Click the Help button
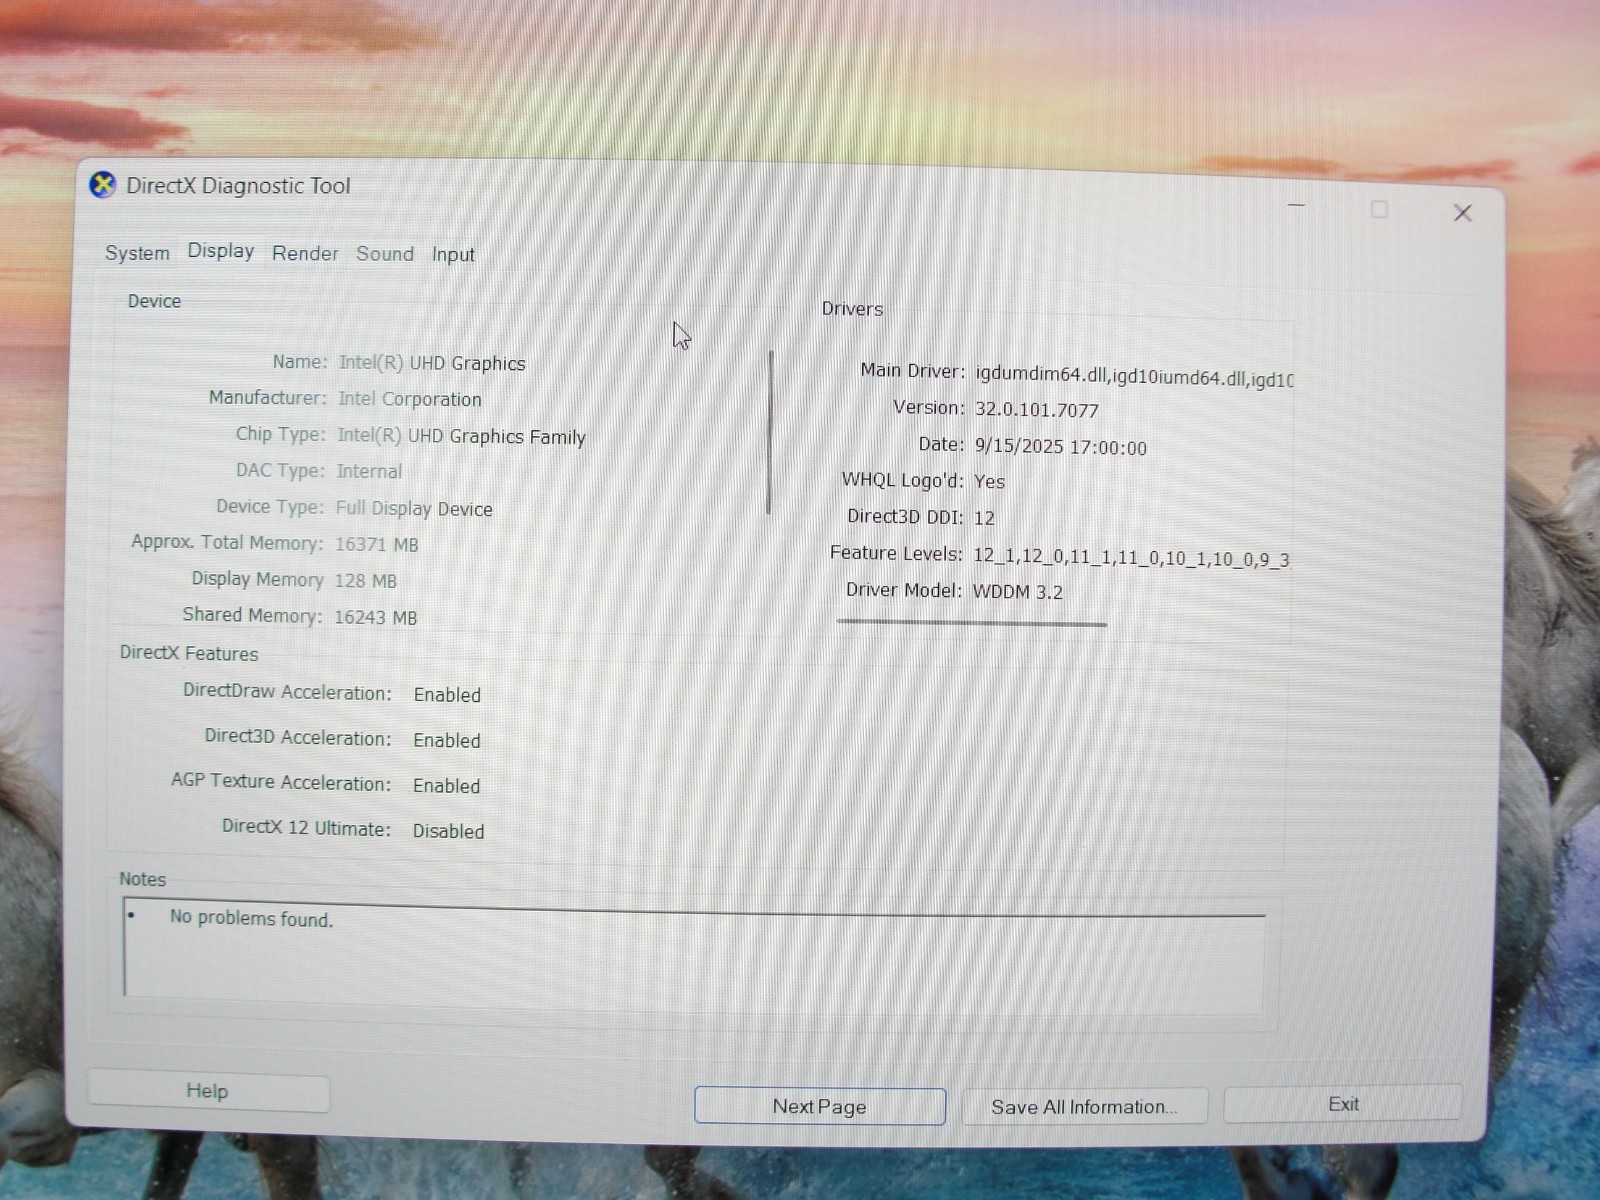Viewport: 1600px width, 1200px height. [208, 1091]
